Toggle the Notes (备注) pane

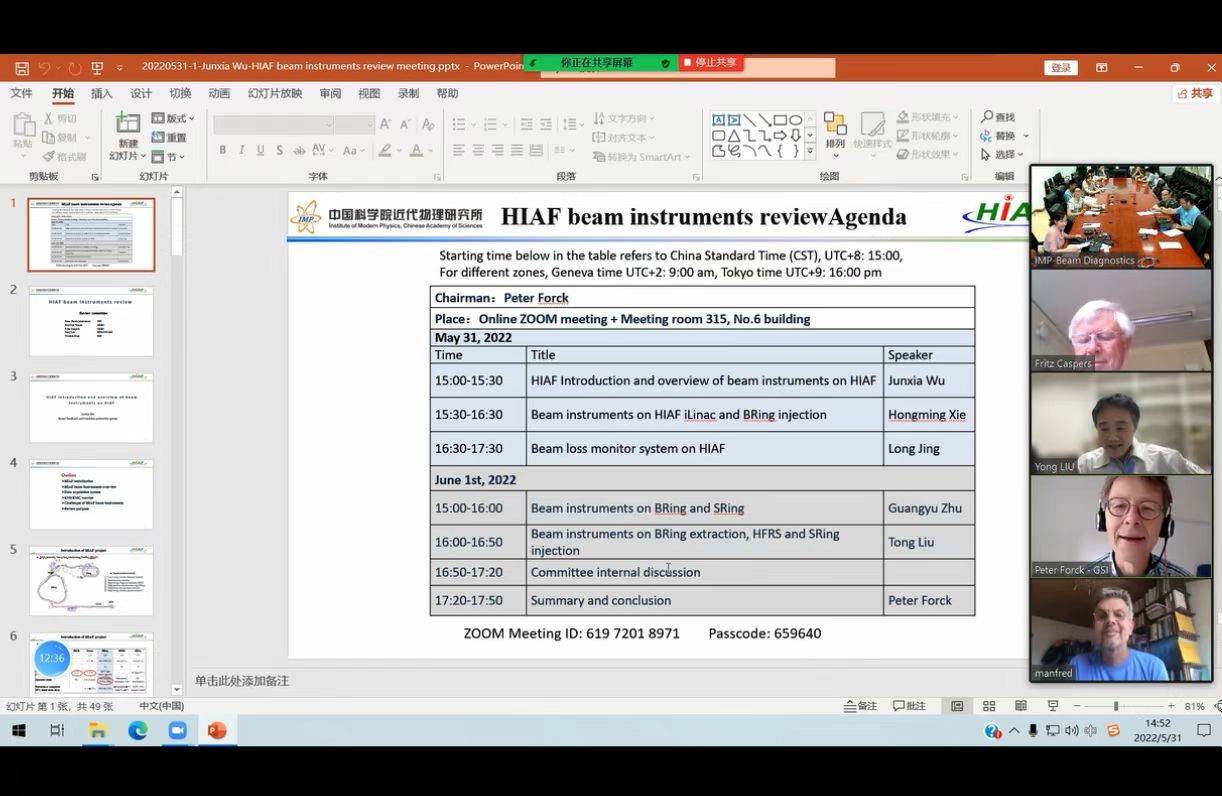pos(860,706)
